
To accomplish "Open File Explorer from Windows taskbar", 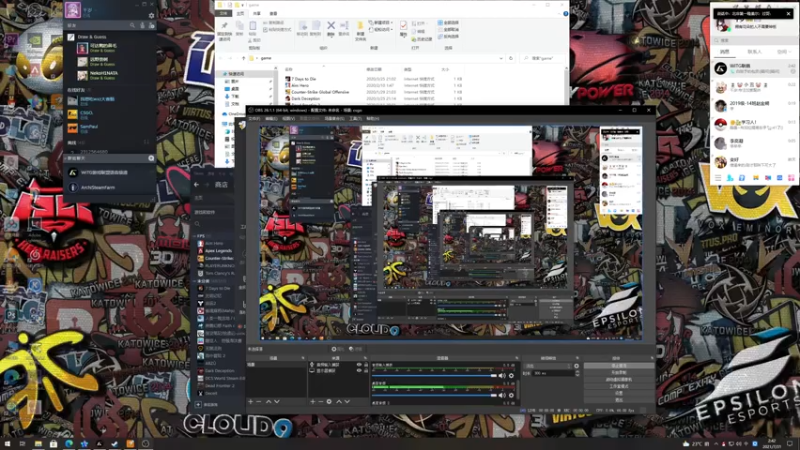I will tap(38, 444).
